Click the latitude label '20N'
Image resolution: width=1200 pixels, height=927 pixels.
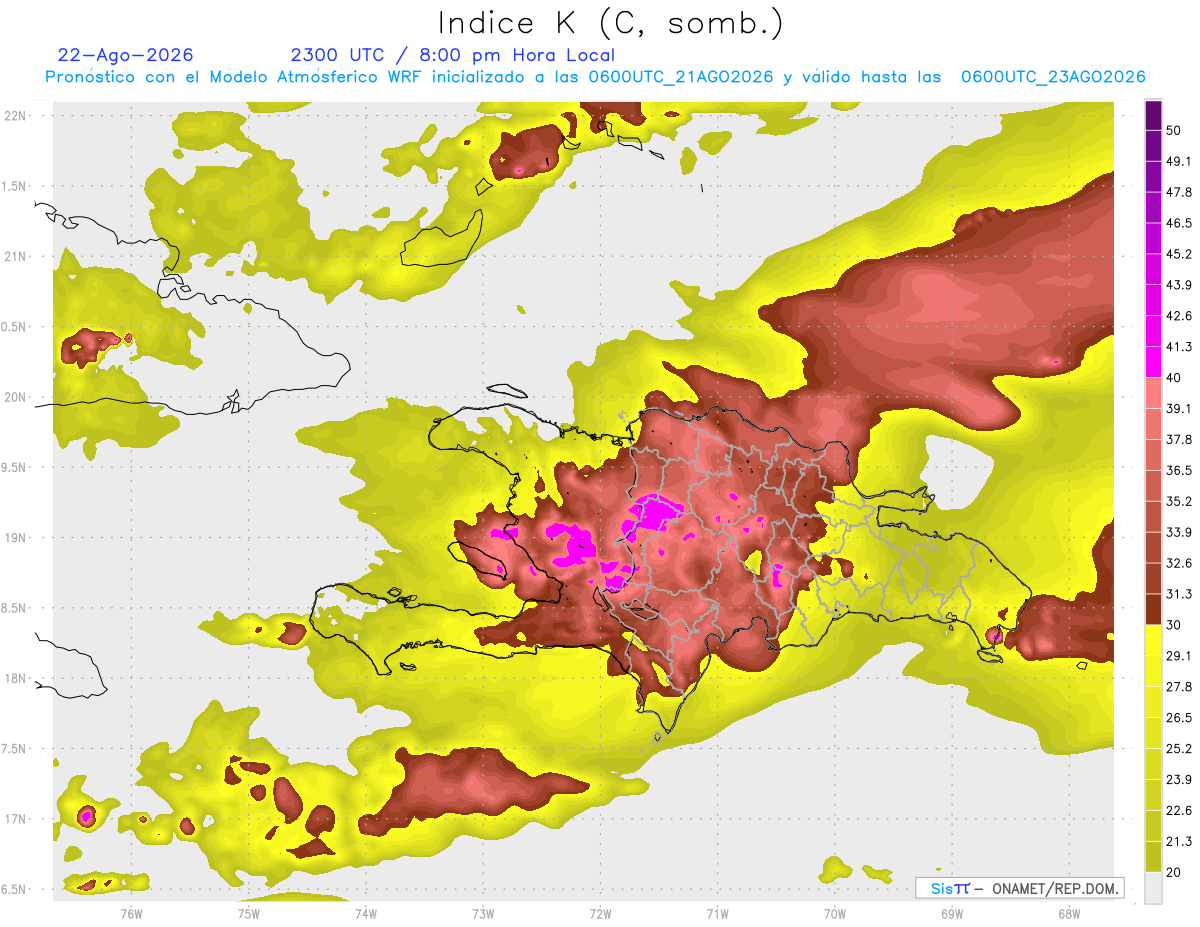pyautogui.click(x=16, y=397)
